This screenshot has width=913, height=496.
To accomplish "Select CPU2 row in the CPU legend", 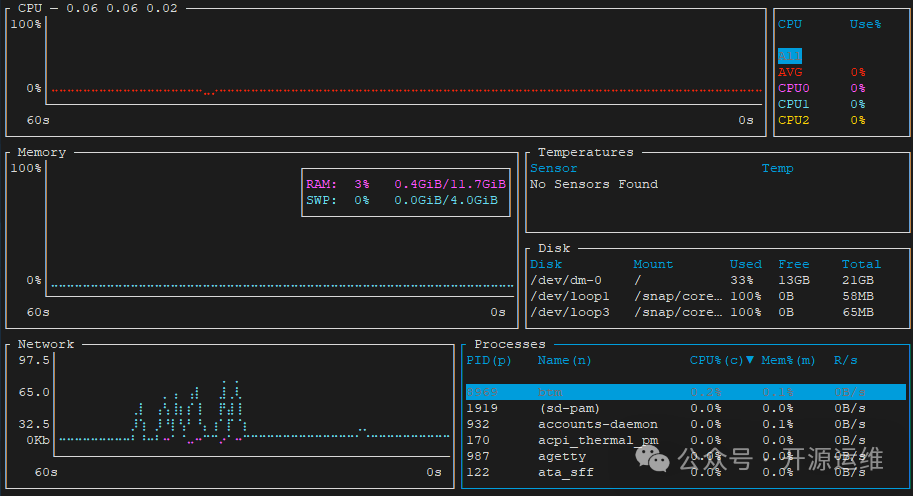I will pyautogui.click(x=794, y=120).
